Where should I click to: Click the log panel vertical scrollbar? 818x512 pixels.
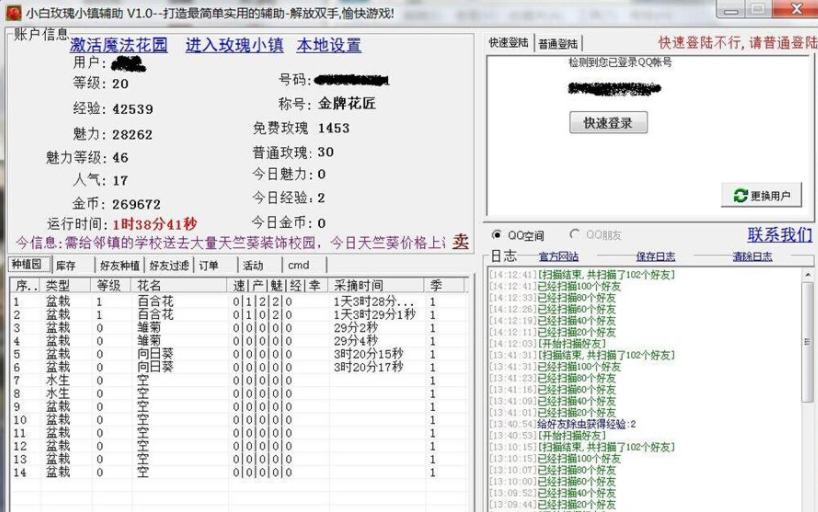[x=808, y=380]
